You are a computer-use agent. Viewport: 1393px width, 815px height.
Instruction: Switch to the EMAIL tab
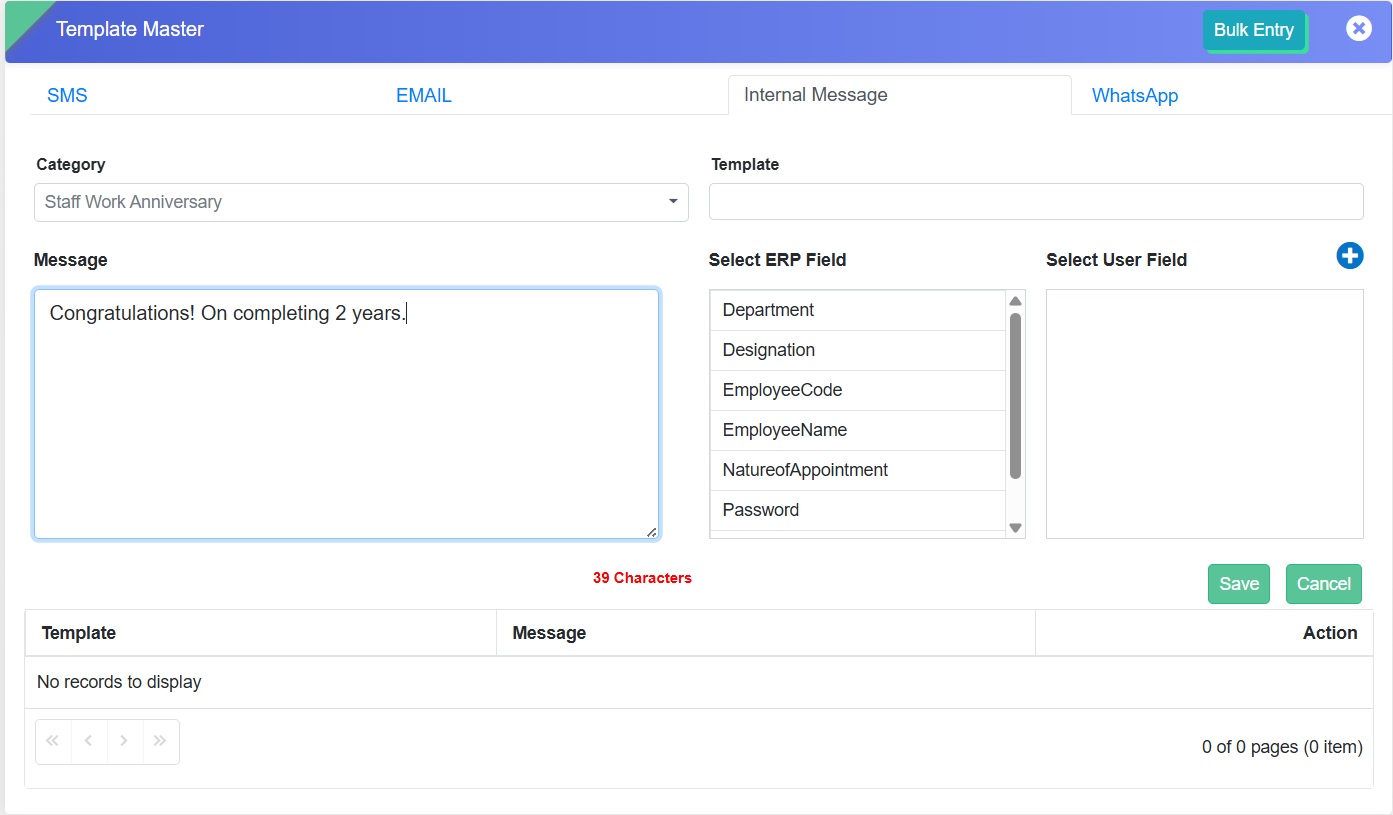click(x=423, y=96)
